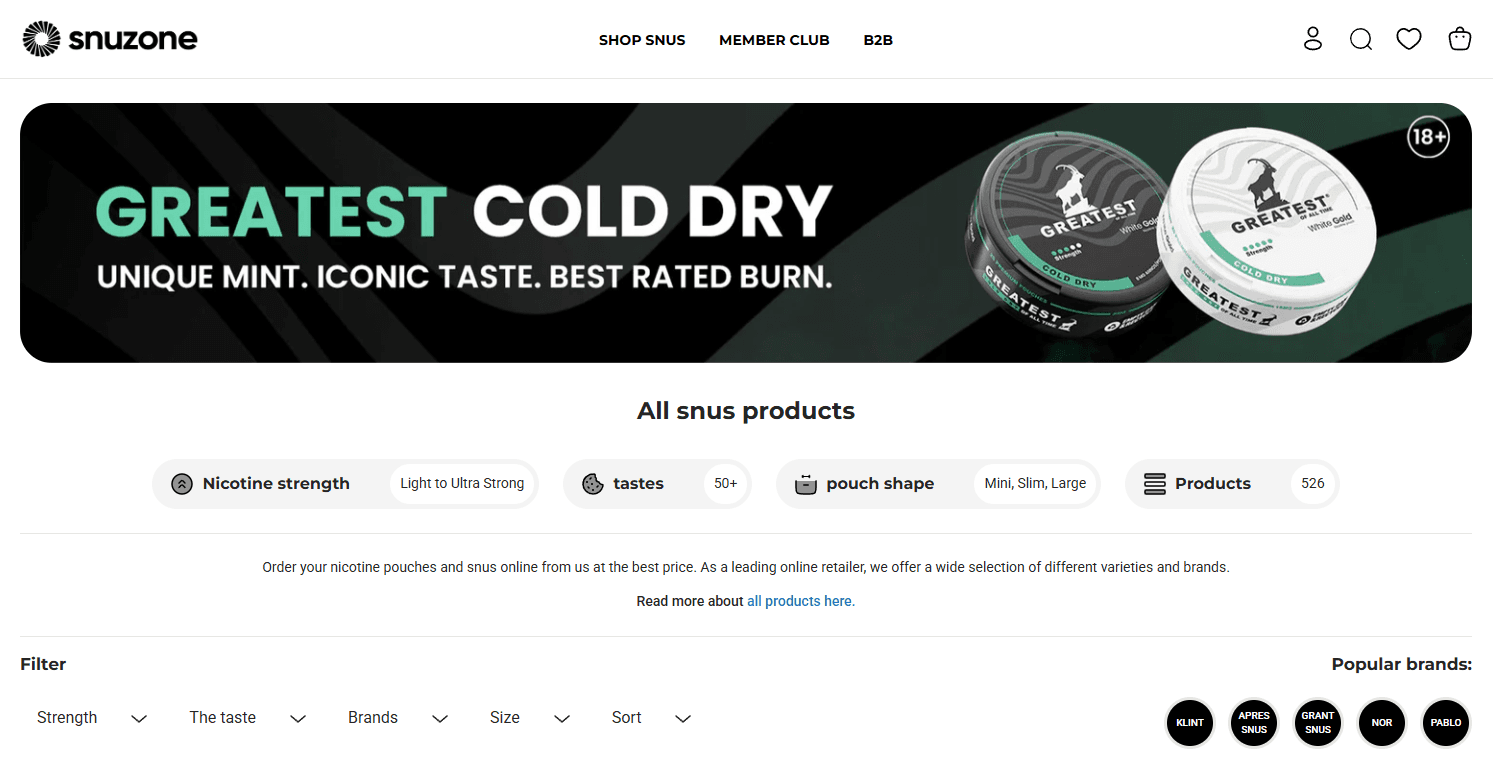
Task: Expand the Brands filter dropdown
Action: [398, 718]
